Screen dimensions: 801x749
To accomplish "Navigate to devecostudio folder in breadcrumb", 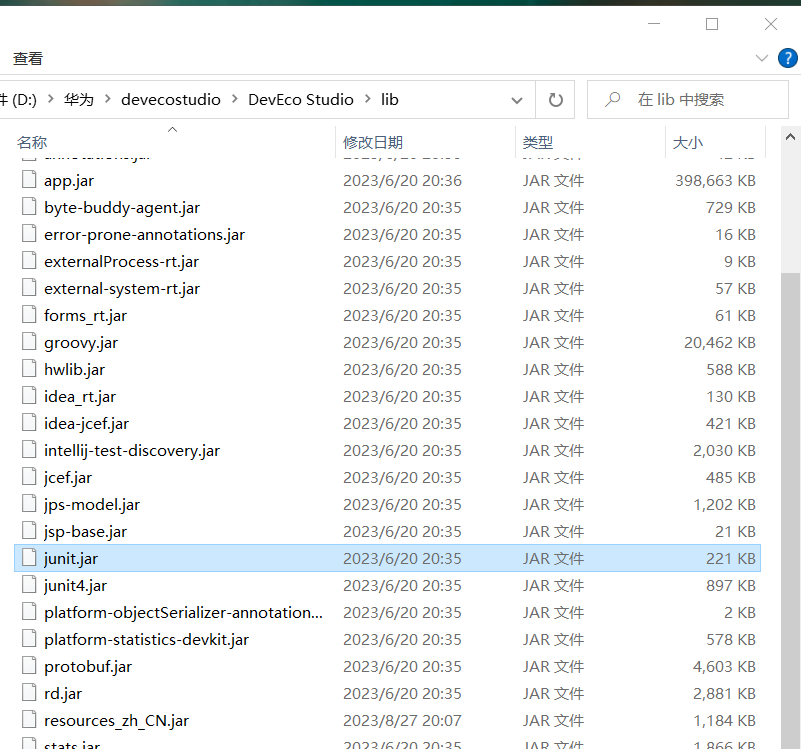I will coord(171,99).
